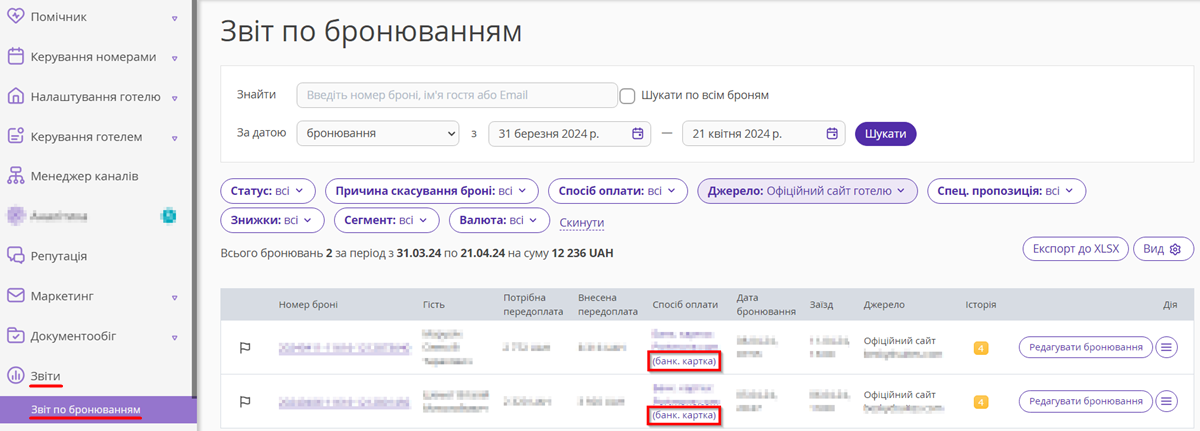The image size is (1200, 431).
Task: Open the Спосіб оплати: всі filter
Action: pyautogui.click(x=617, y=191)
